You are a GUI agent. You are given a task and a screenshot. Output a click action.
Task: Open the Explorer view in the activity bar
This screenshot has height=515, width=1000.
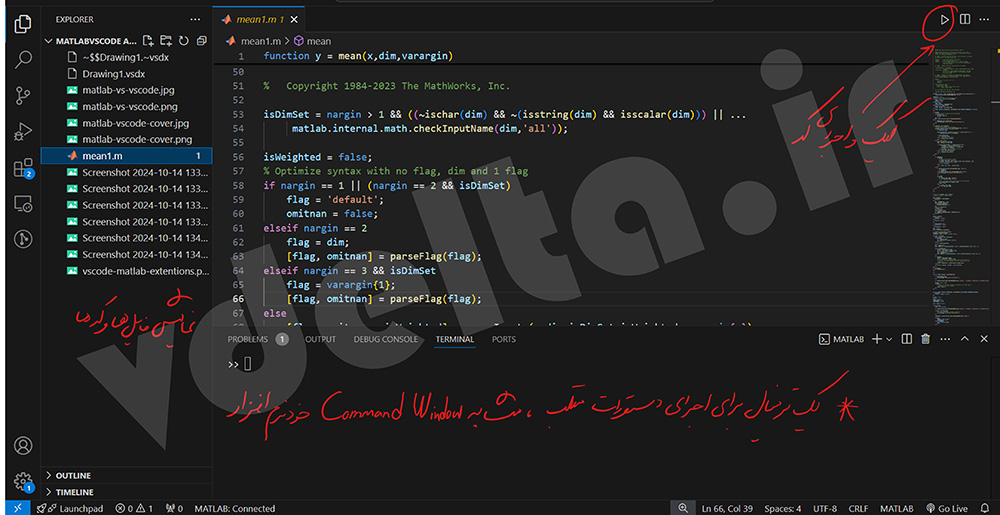(x=23, y=24)
